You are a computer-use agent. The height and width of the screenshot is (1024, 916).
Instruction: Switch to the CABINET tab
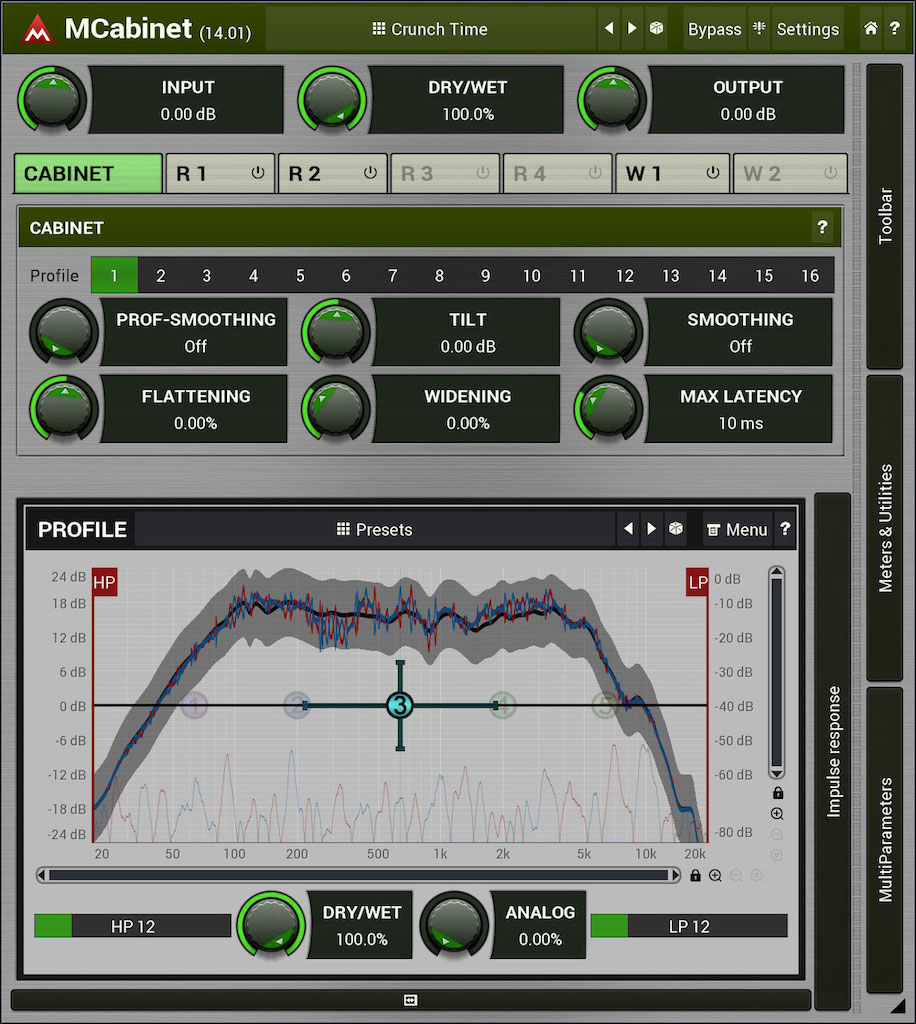88,173
